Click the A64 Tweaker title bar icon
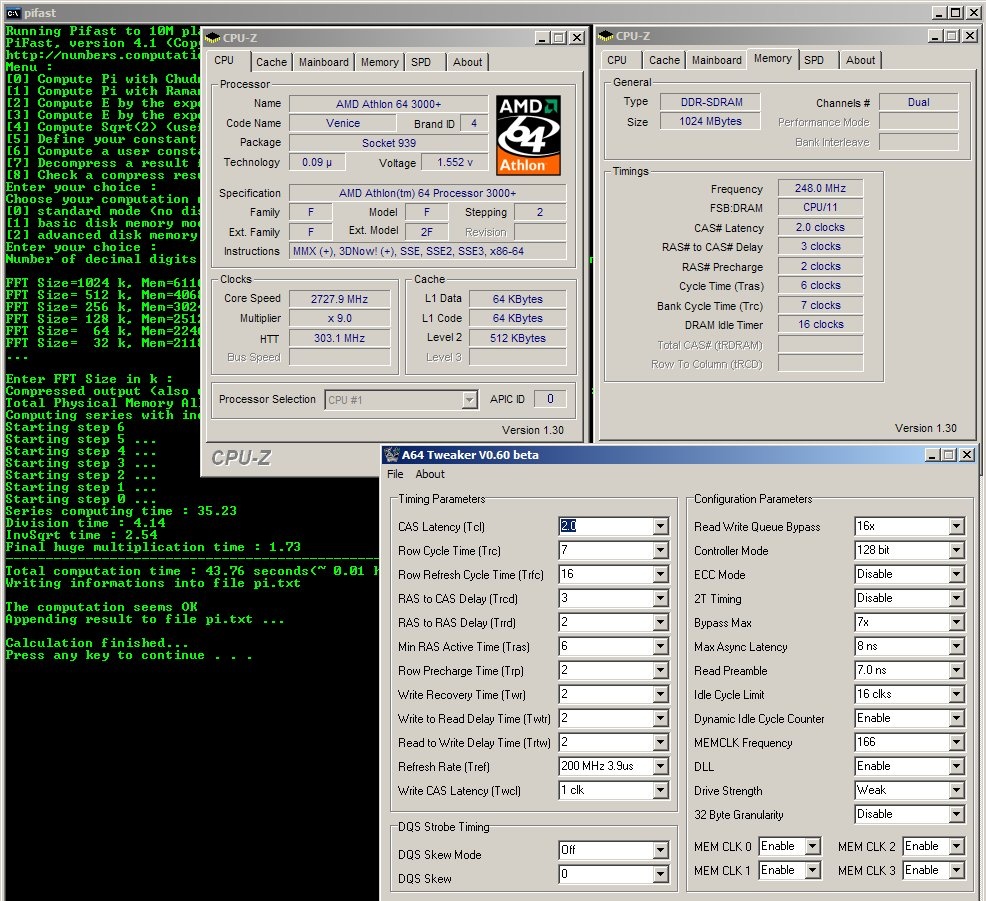Screen dimensions: 986x901 pos(392,455)
